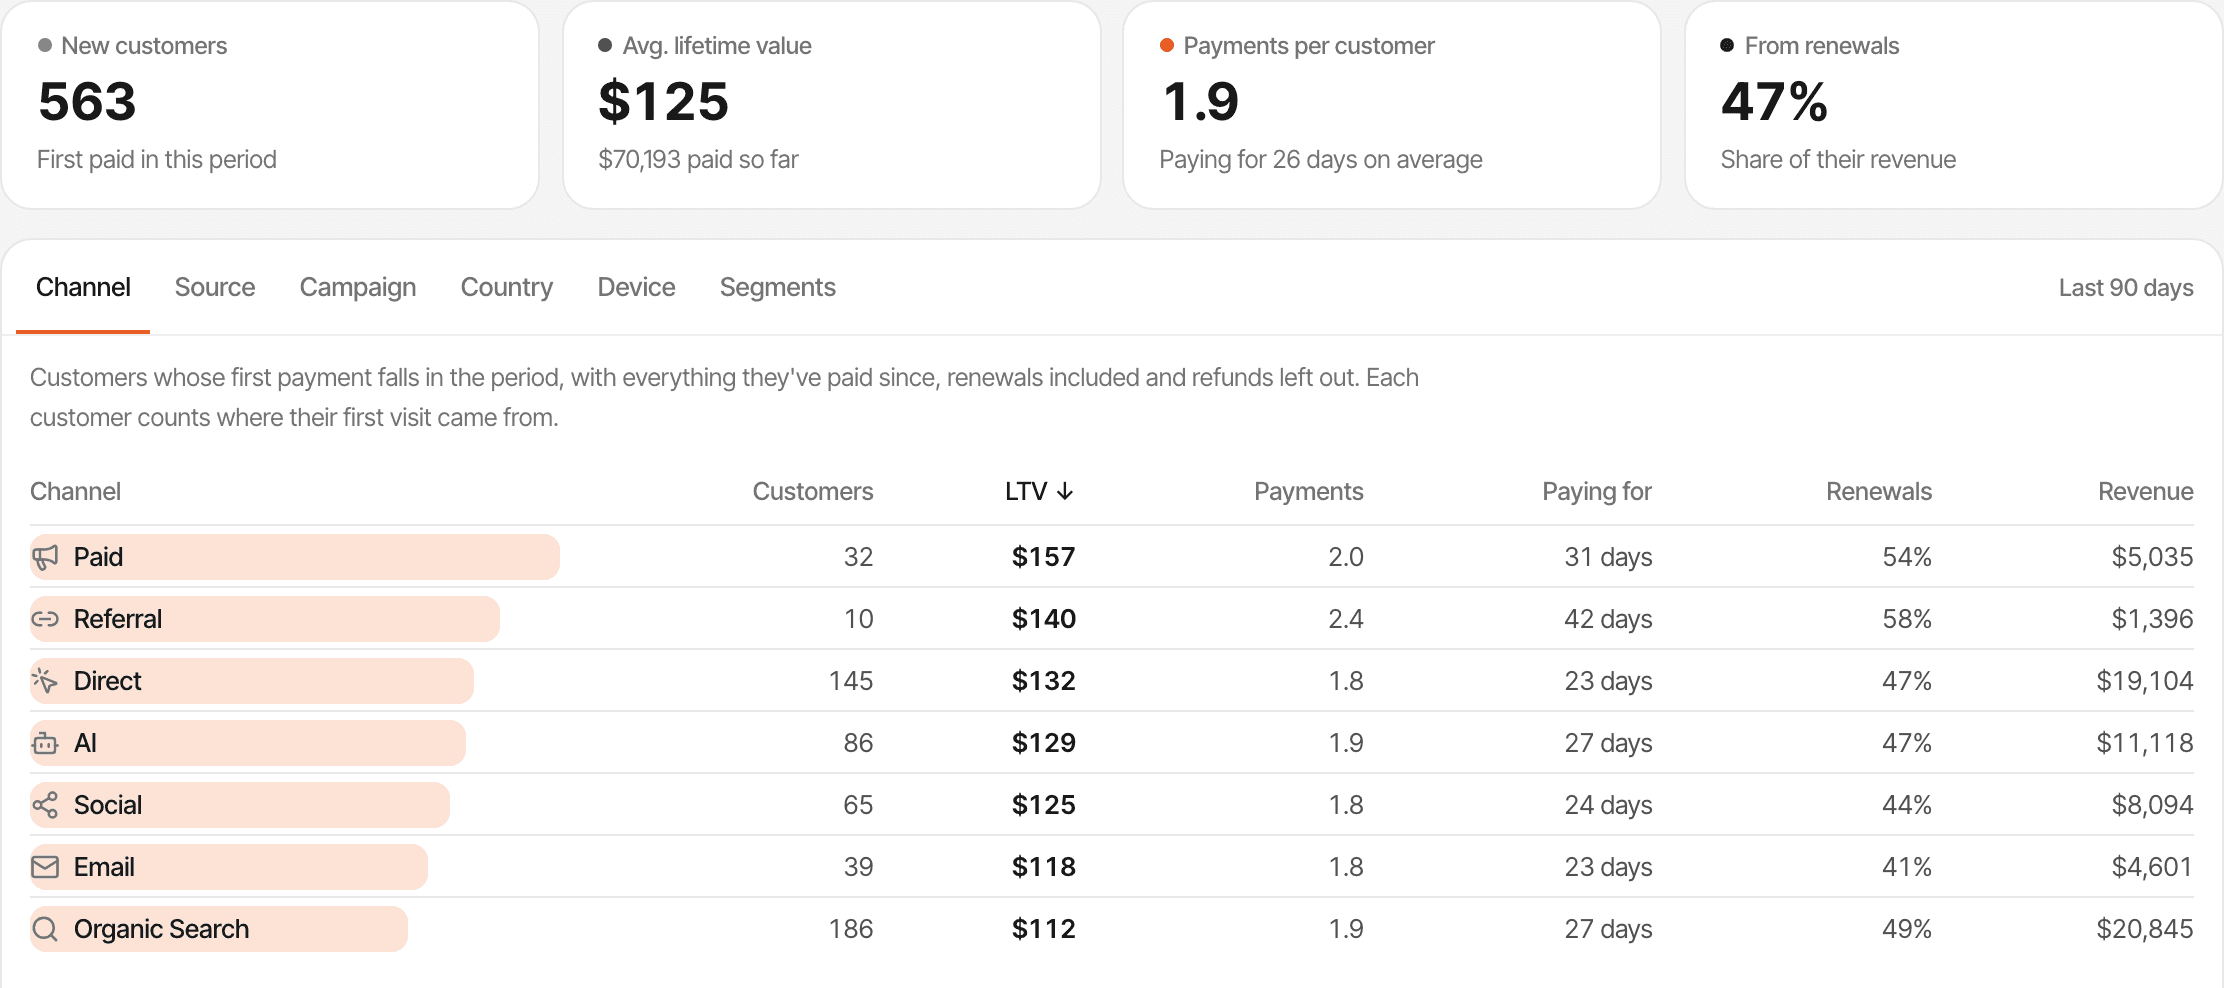The image size is (2224, 988).
Task: Click the Referral channel row label
Action: pos(118,619)
